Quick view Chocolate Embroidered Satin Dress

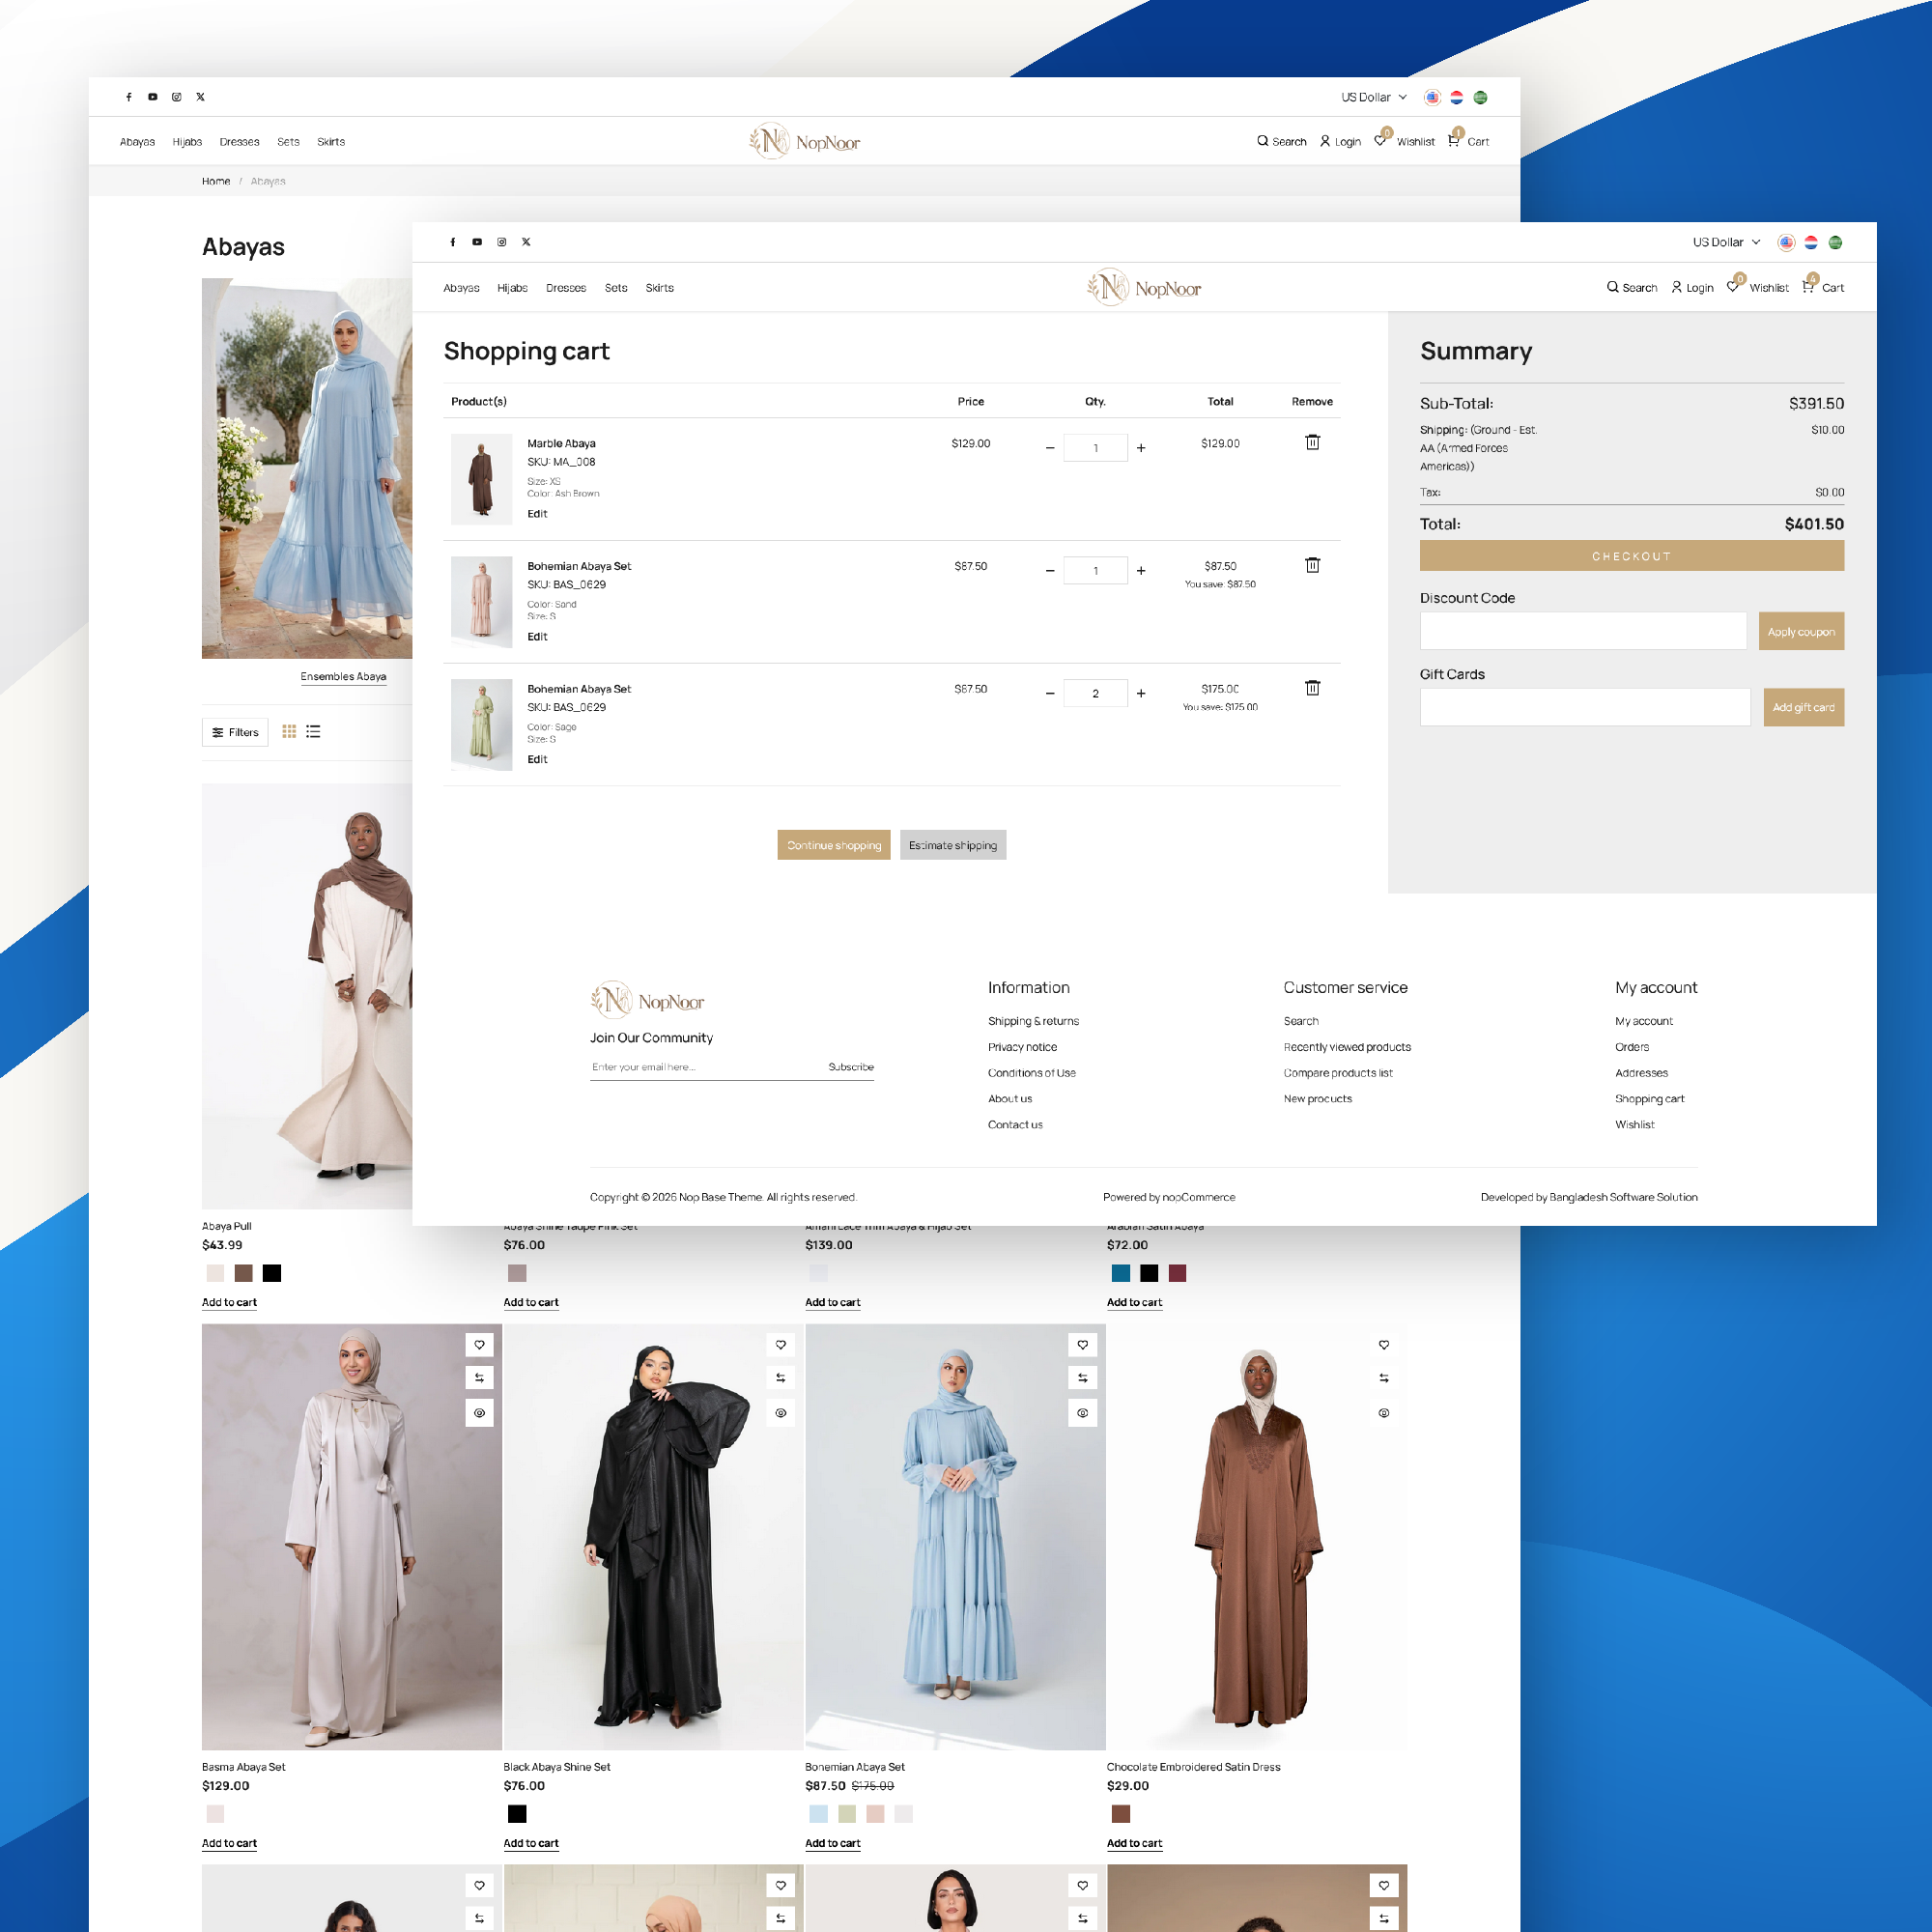(x=1384, y=1413)
